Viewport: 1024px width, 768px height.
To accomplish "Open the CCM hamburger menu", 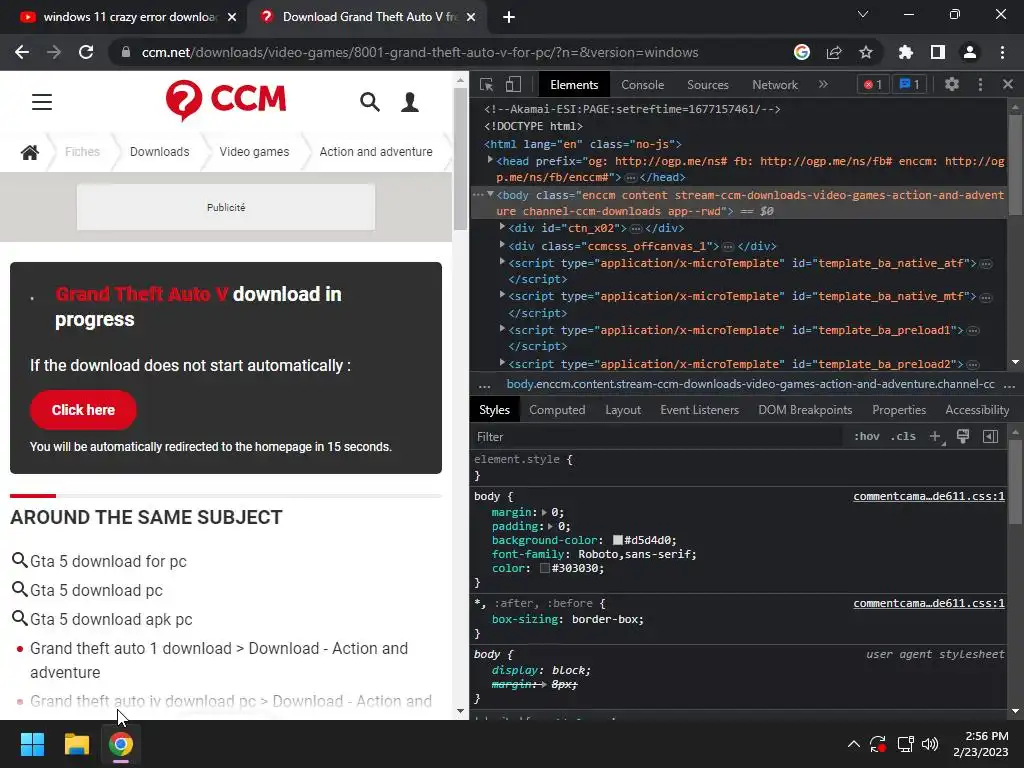I will click(x=42, y=102).
